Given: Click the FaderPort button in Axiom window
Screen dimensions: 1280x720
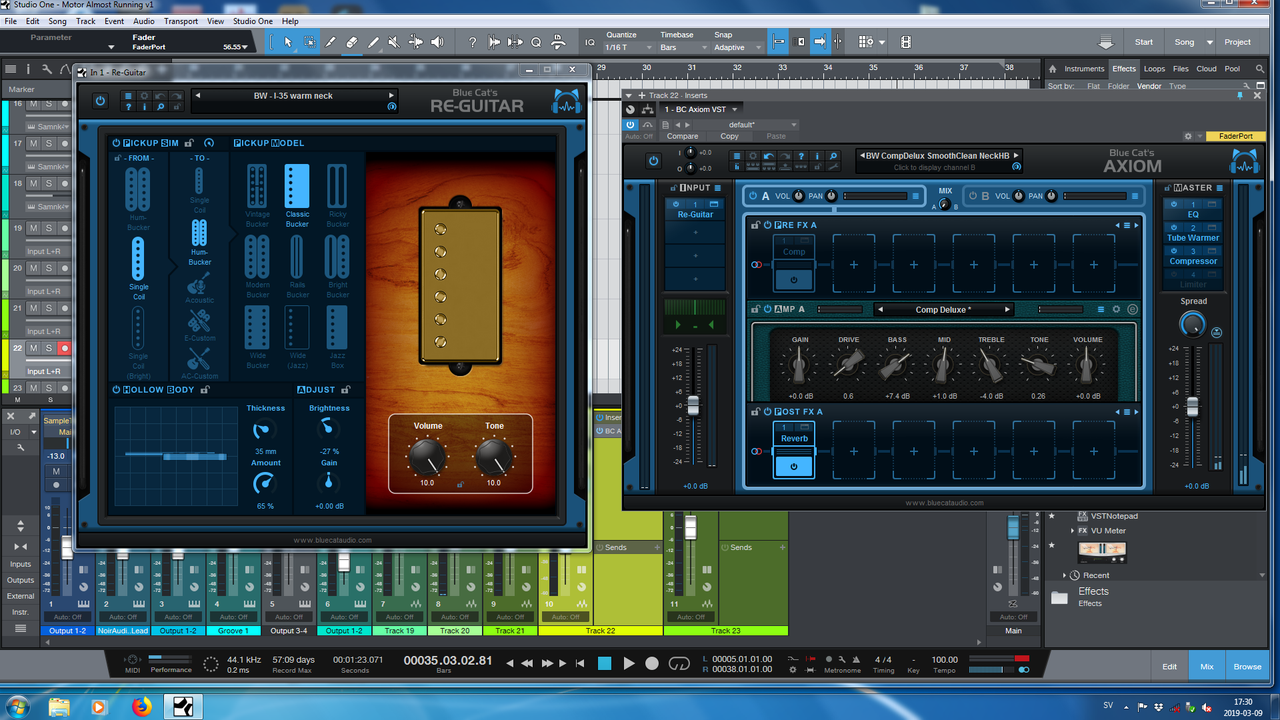Looking at the screenshot, I should (x=1236, y=136).
